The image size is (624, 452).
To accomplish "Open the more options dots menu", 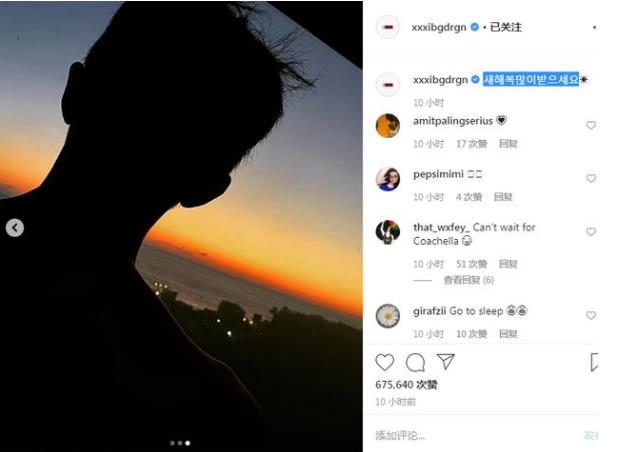I will click(594, 27).
